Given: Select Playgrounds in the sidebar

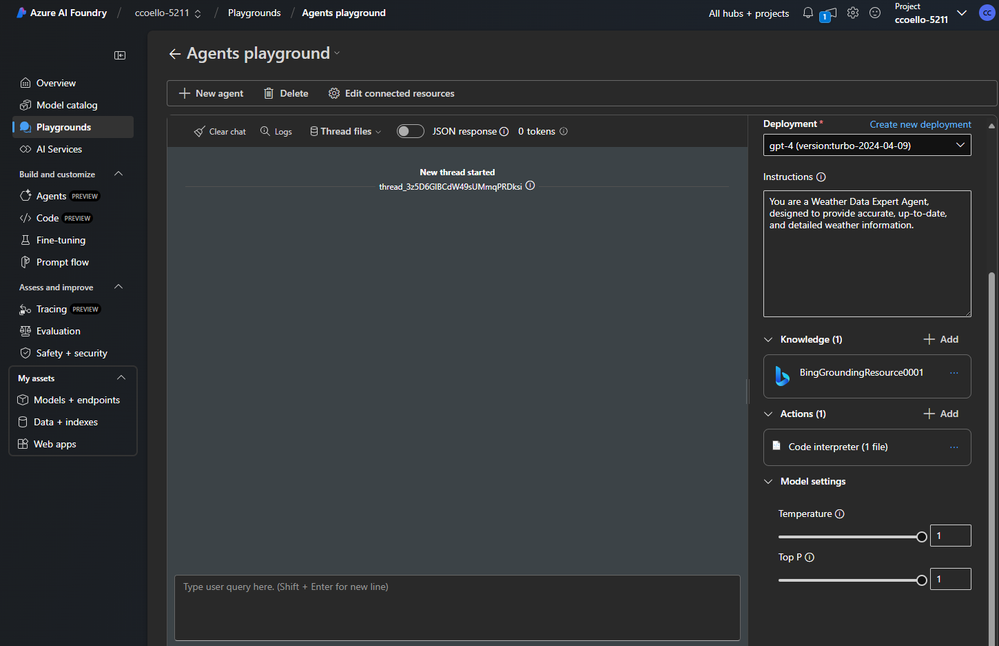Looking at the screenshot, I should tap(73, 127).
